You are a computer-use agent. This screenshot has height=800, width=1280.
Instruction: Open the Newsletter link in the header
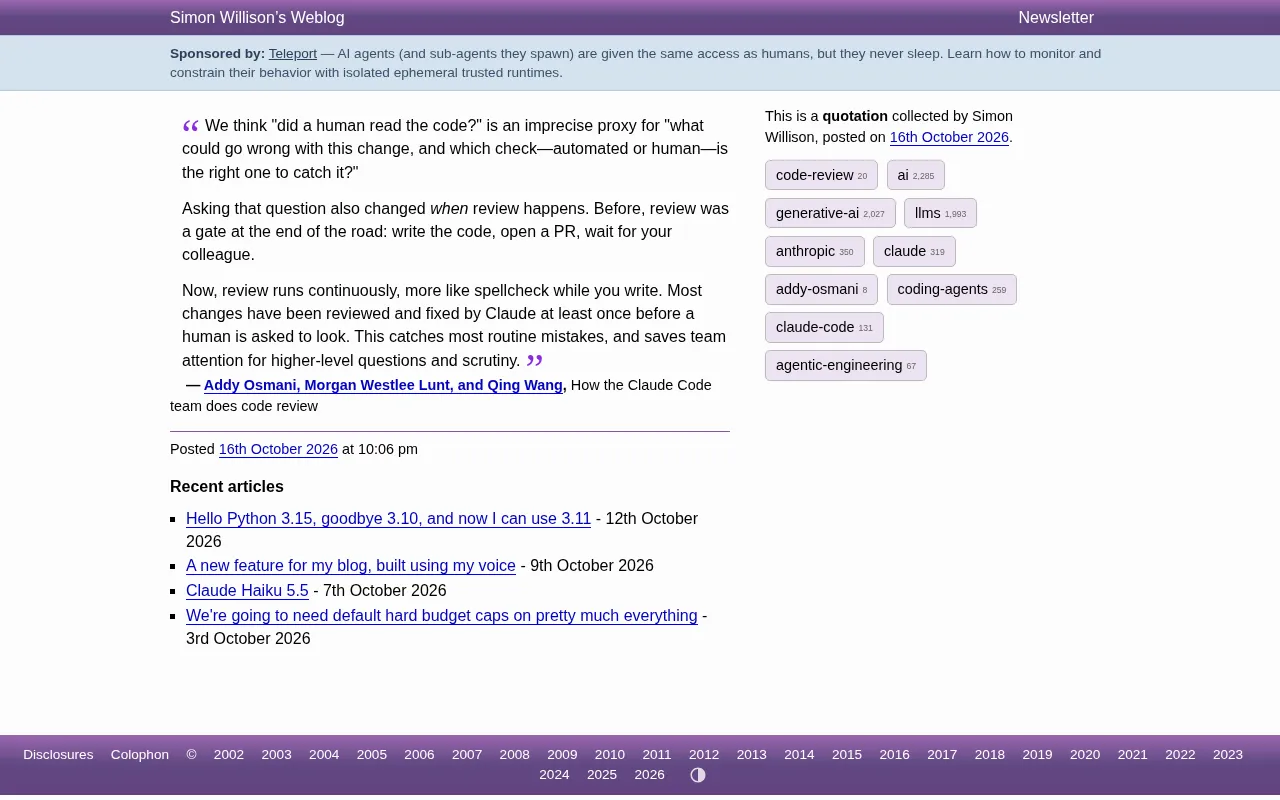click(1056, 18)
